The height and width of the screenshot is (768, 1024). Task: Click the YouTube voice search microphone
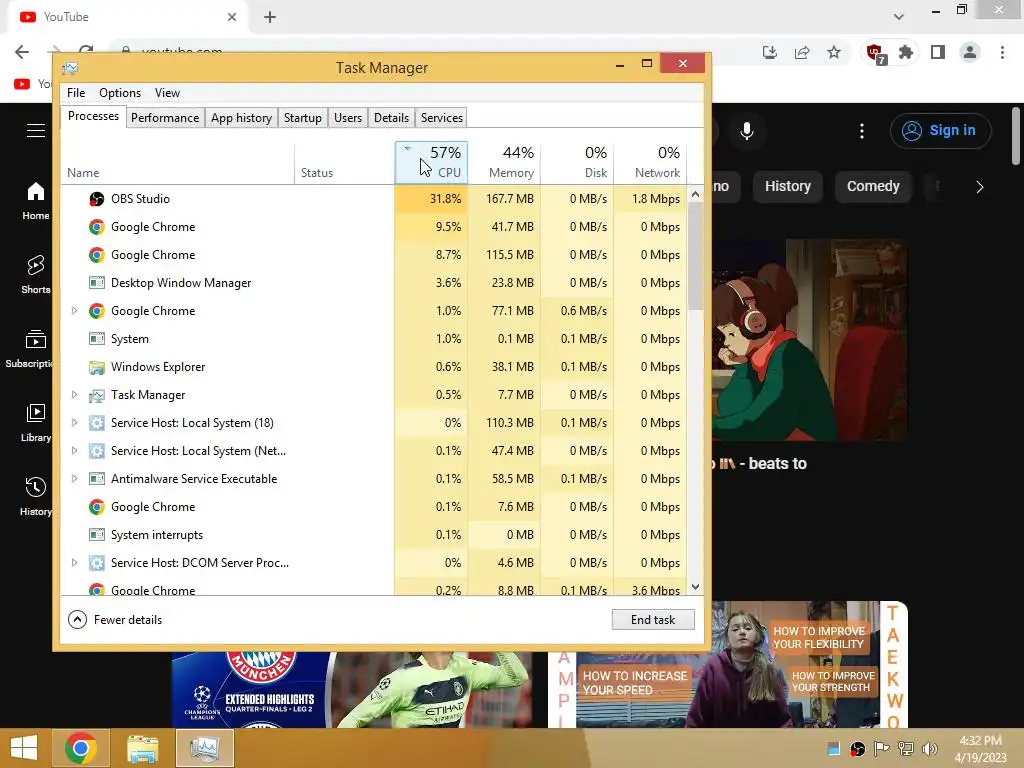coord(747,131)
